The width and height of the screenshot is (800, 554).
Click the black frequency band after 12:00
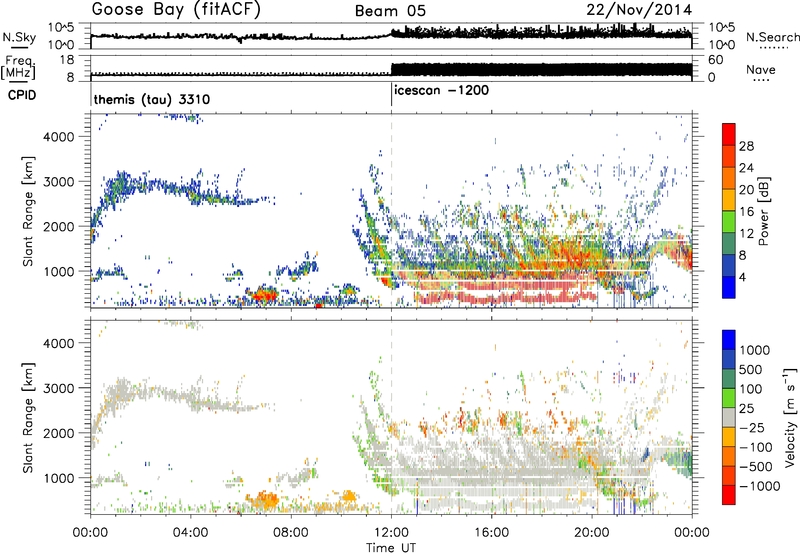(541, 69)
